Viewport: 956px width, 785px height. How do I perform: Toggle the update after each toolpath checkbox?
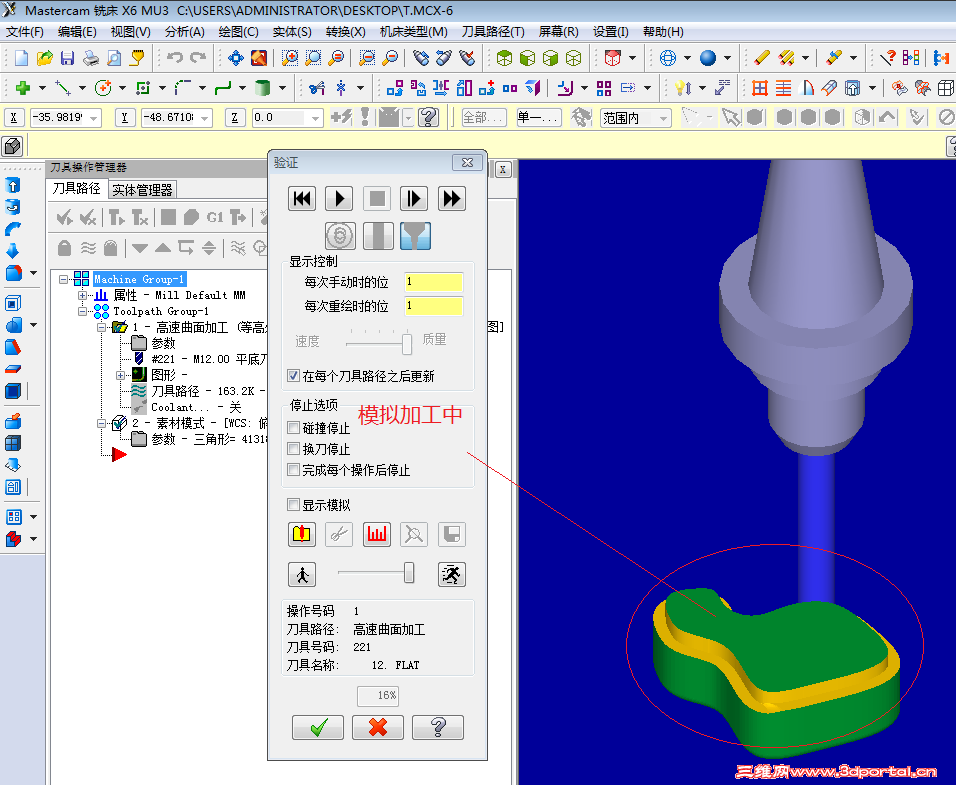294,376
